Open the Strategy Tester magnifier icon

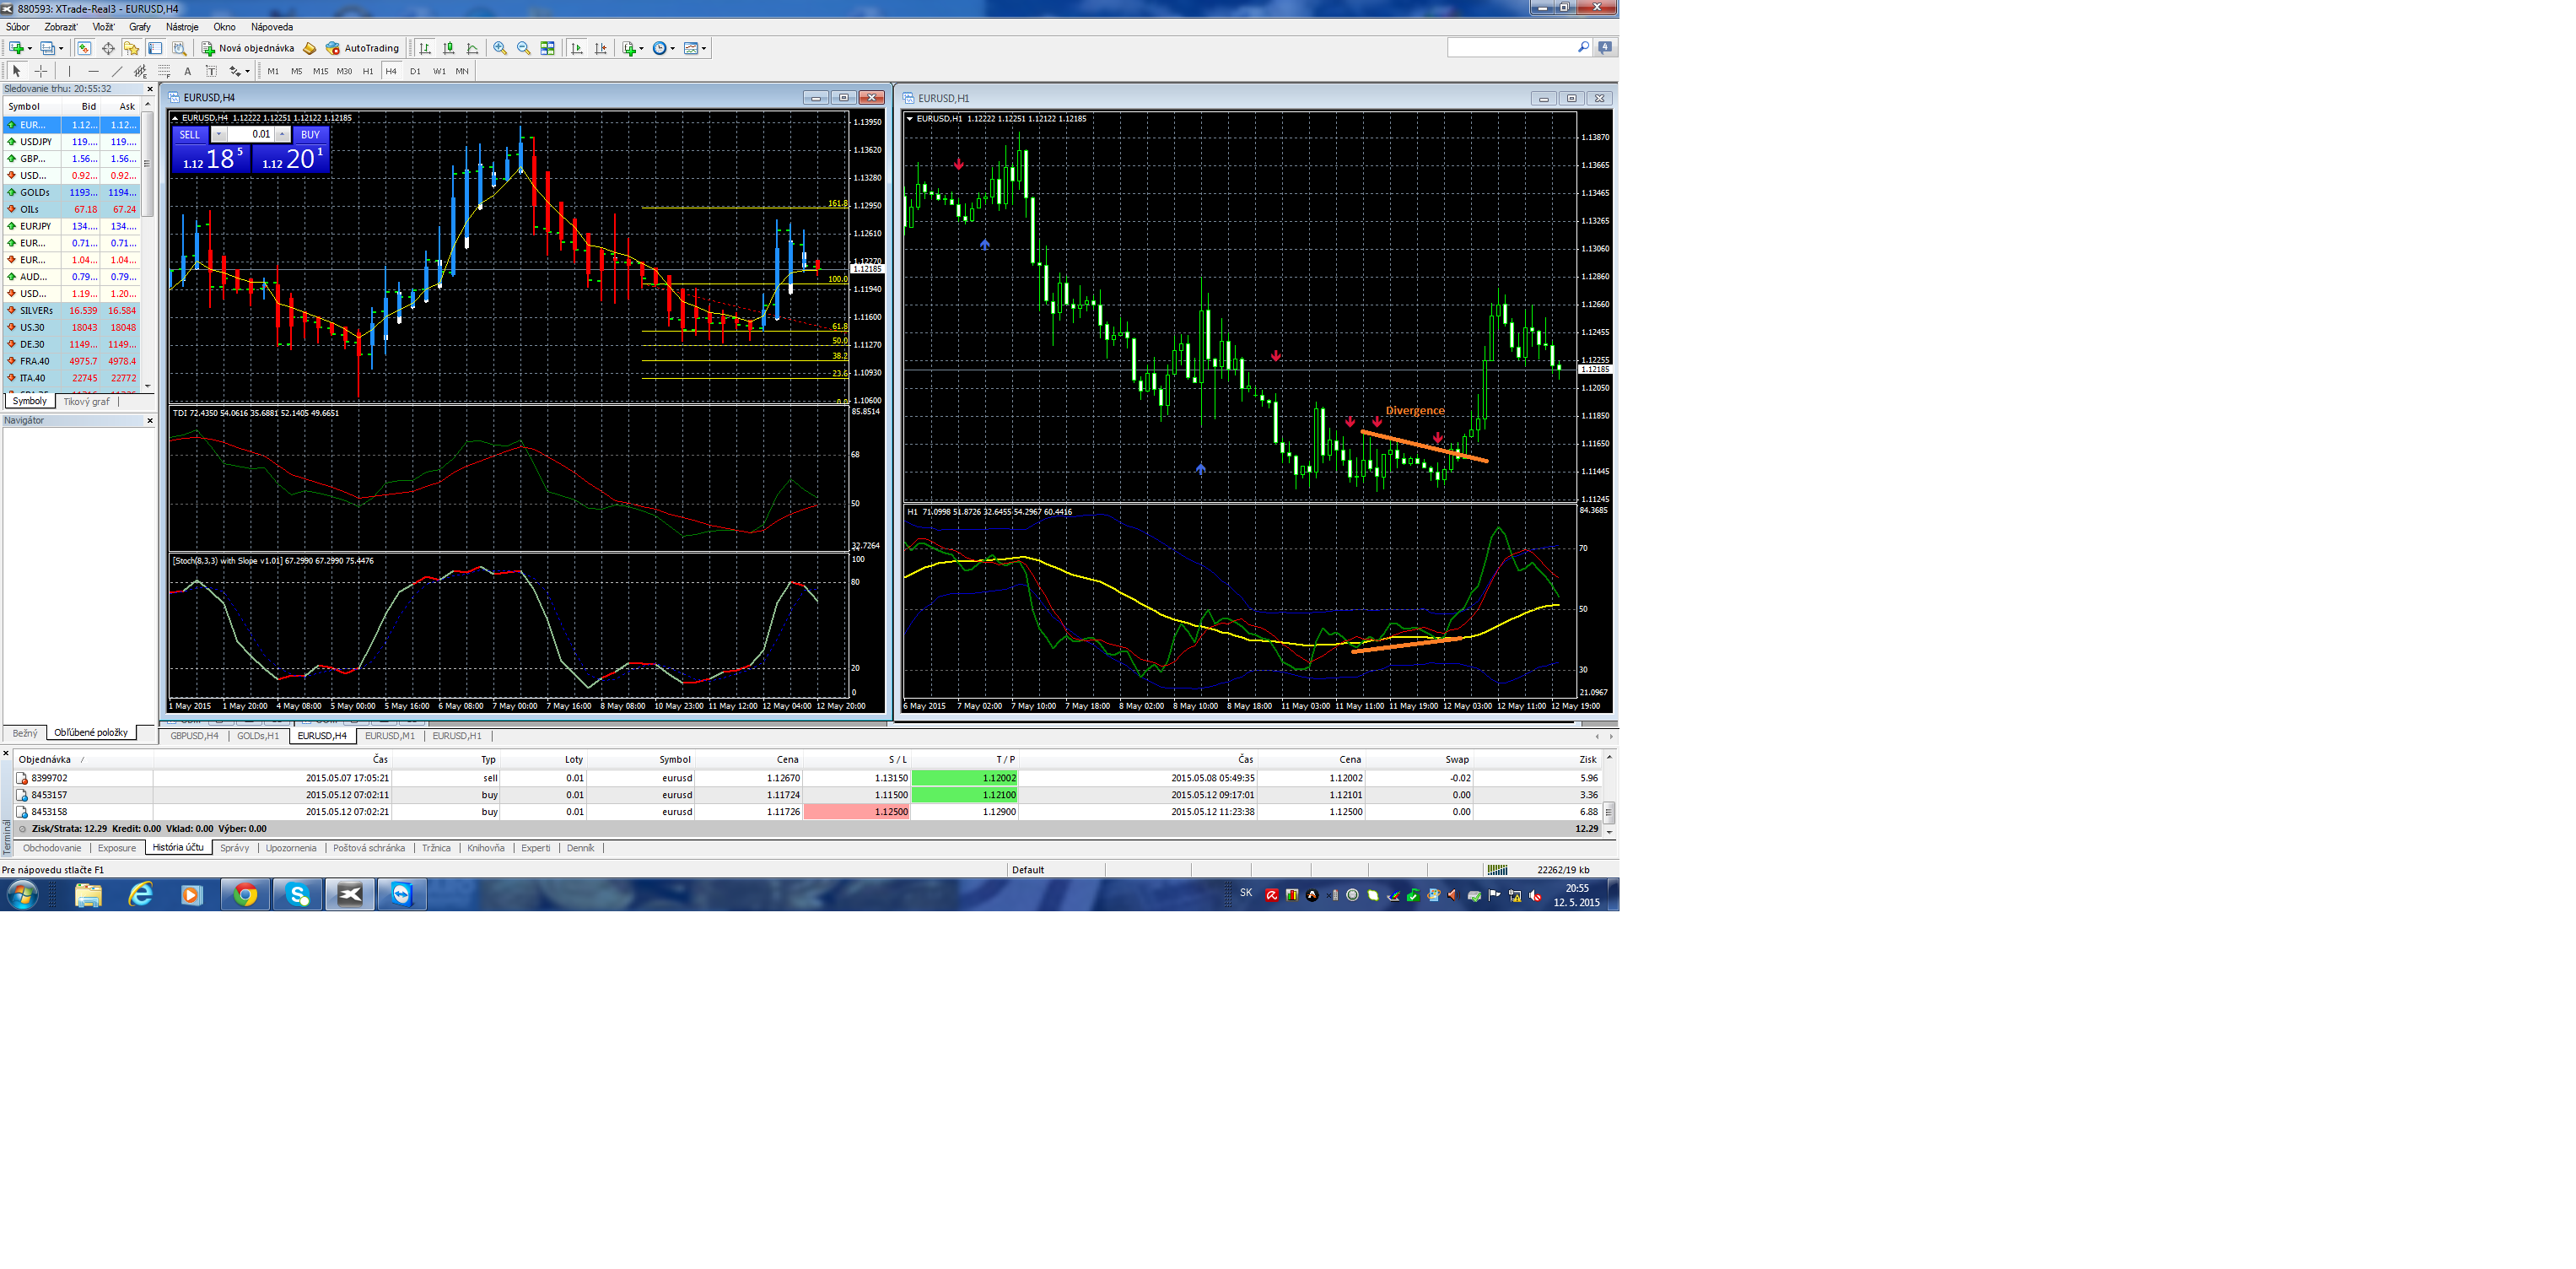pos(179,48)
